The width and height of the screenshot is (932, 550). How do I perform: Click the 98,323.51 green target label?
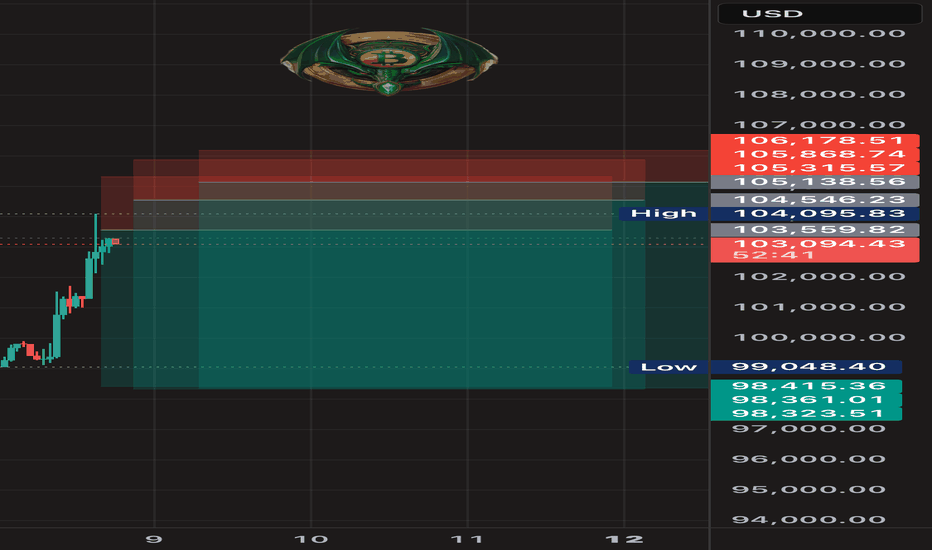point(807,414)
